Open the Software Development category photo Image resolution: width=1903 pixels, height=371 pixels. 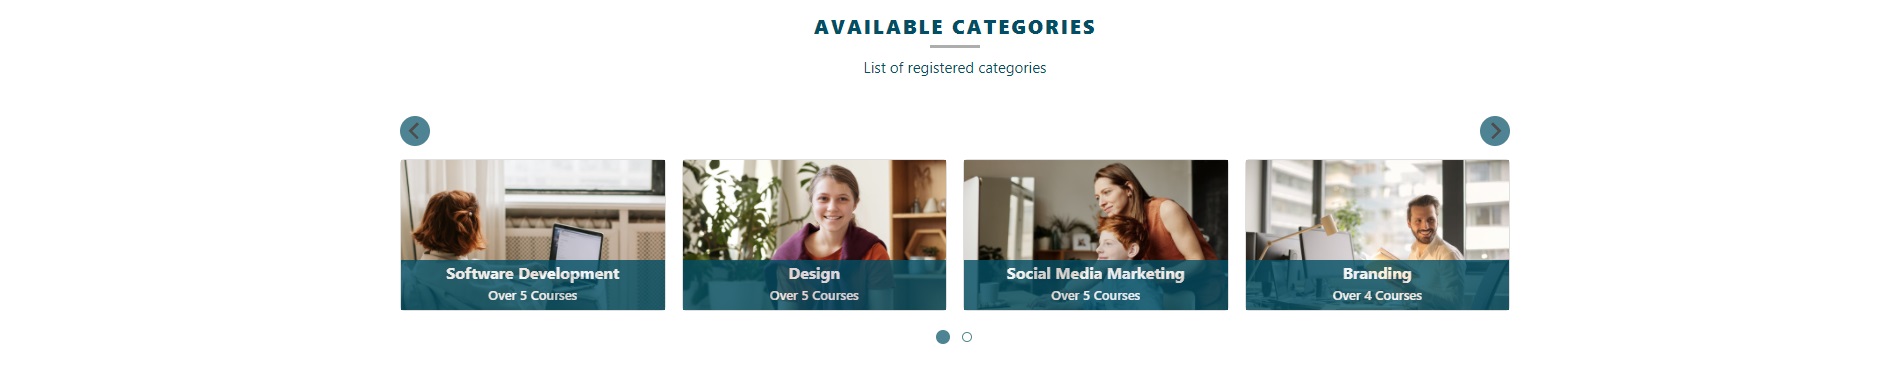(533, 235)
